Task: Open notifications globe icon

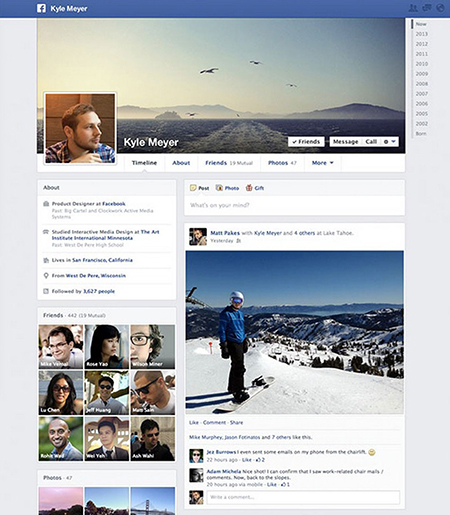Action: click(x=440, y=8)
